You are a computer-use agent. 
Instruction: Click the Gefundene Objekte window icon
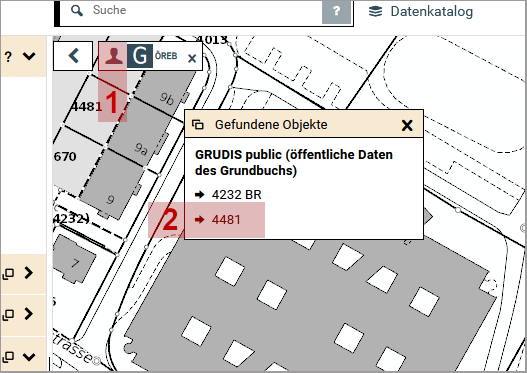[198, 125]
